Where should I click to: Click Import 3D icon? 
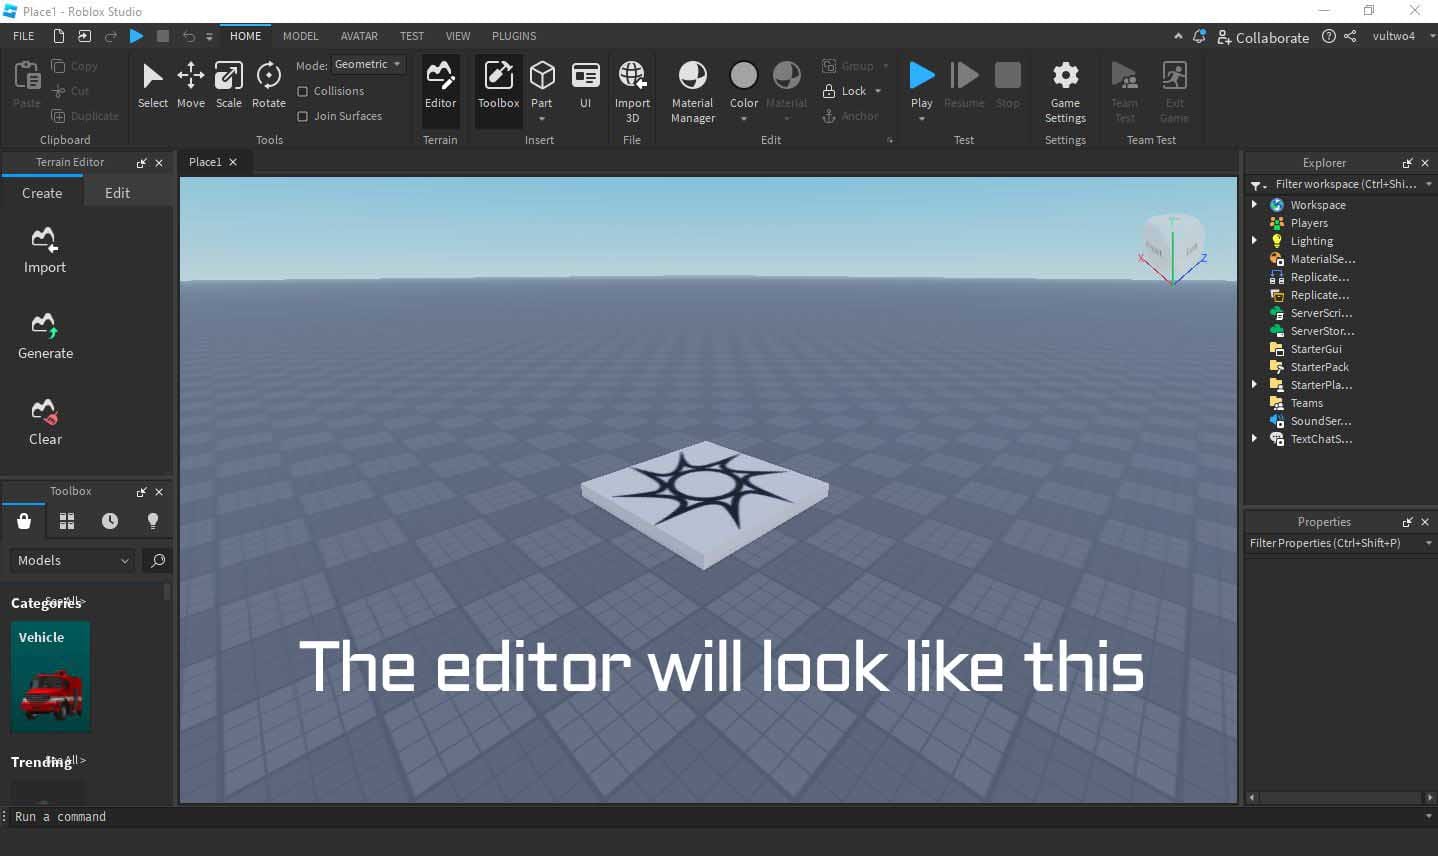[632, 90]
